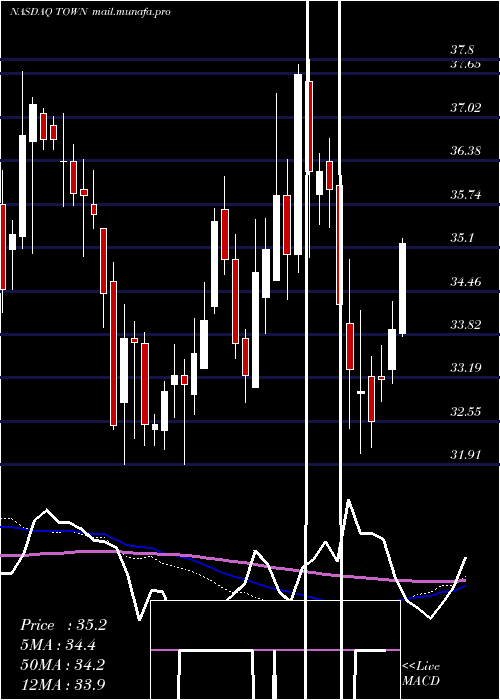The width and height of the screenshot is (500, 700).
Task: Click the '5MA : 34.4' readout
Action: [x=58, y=645]
